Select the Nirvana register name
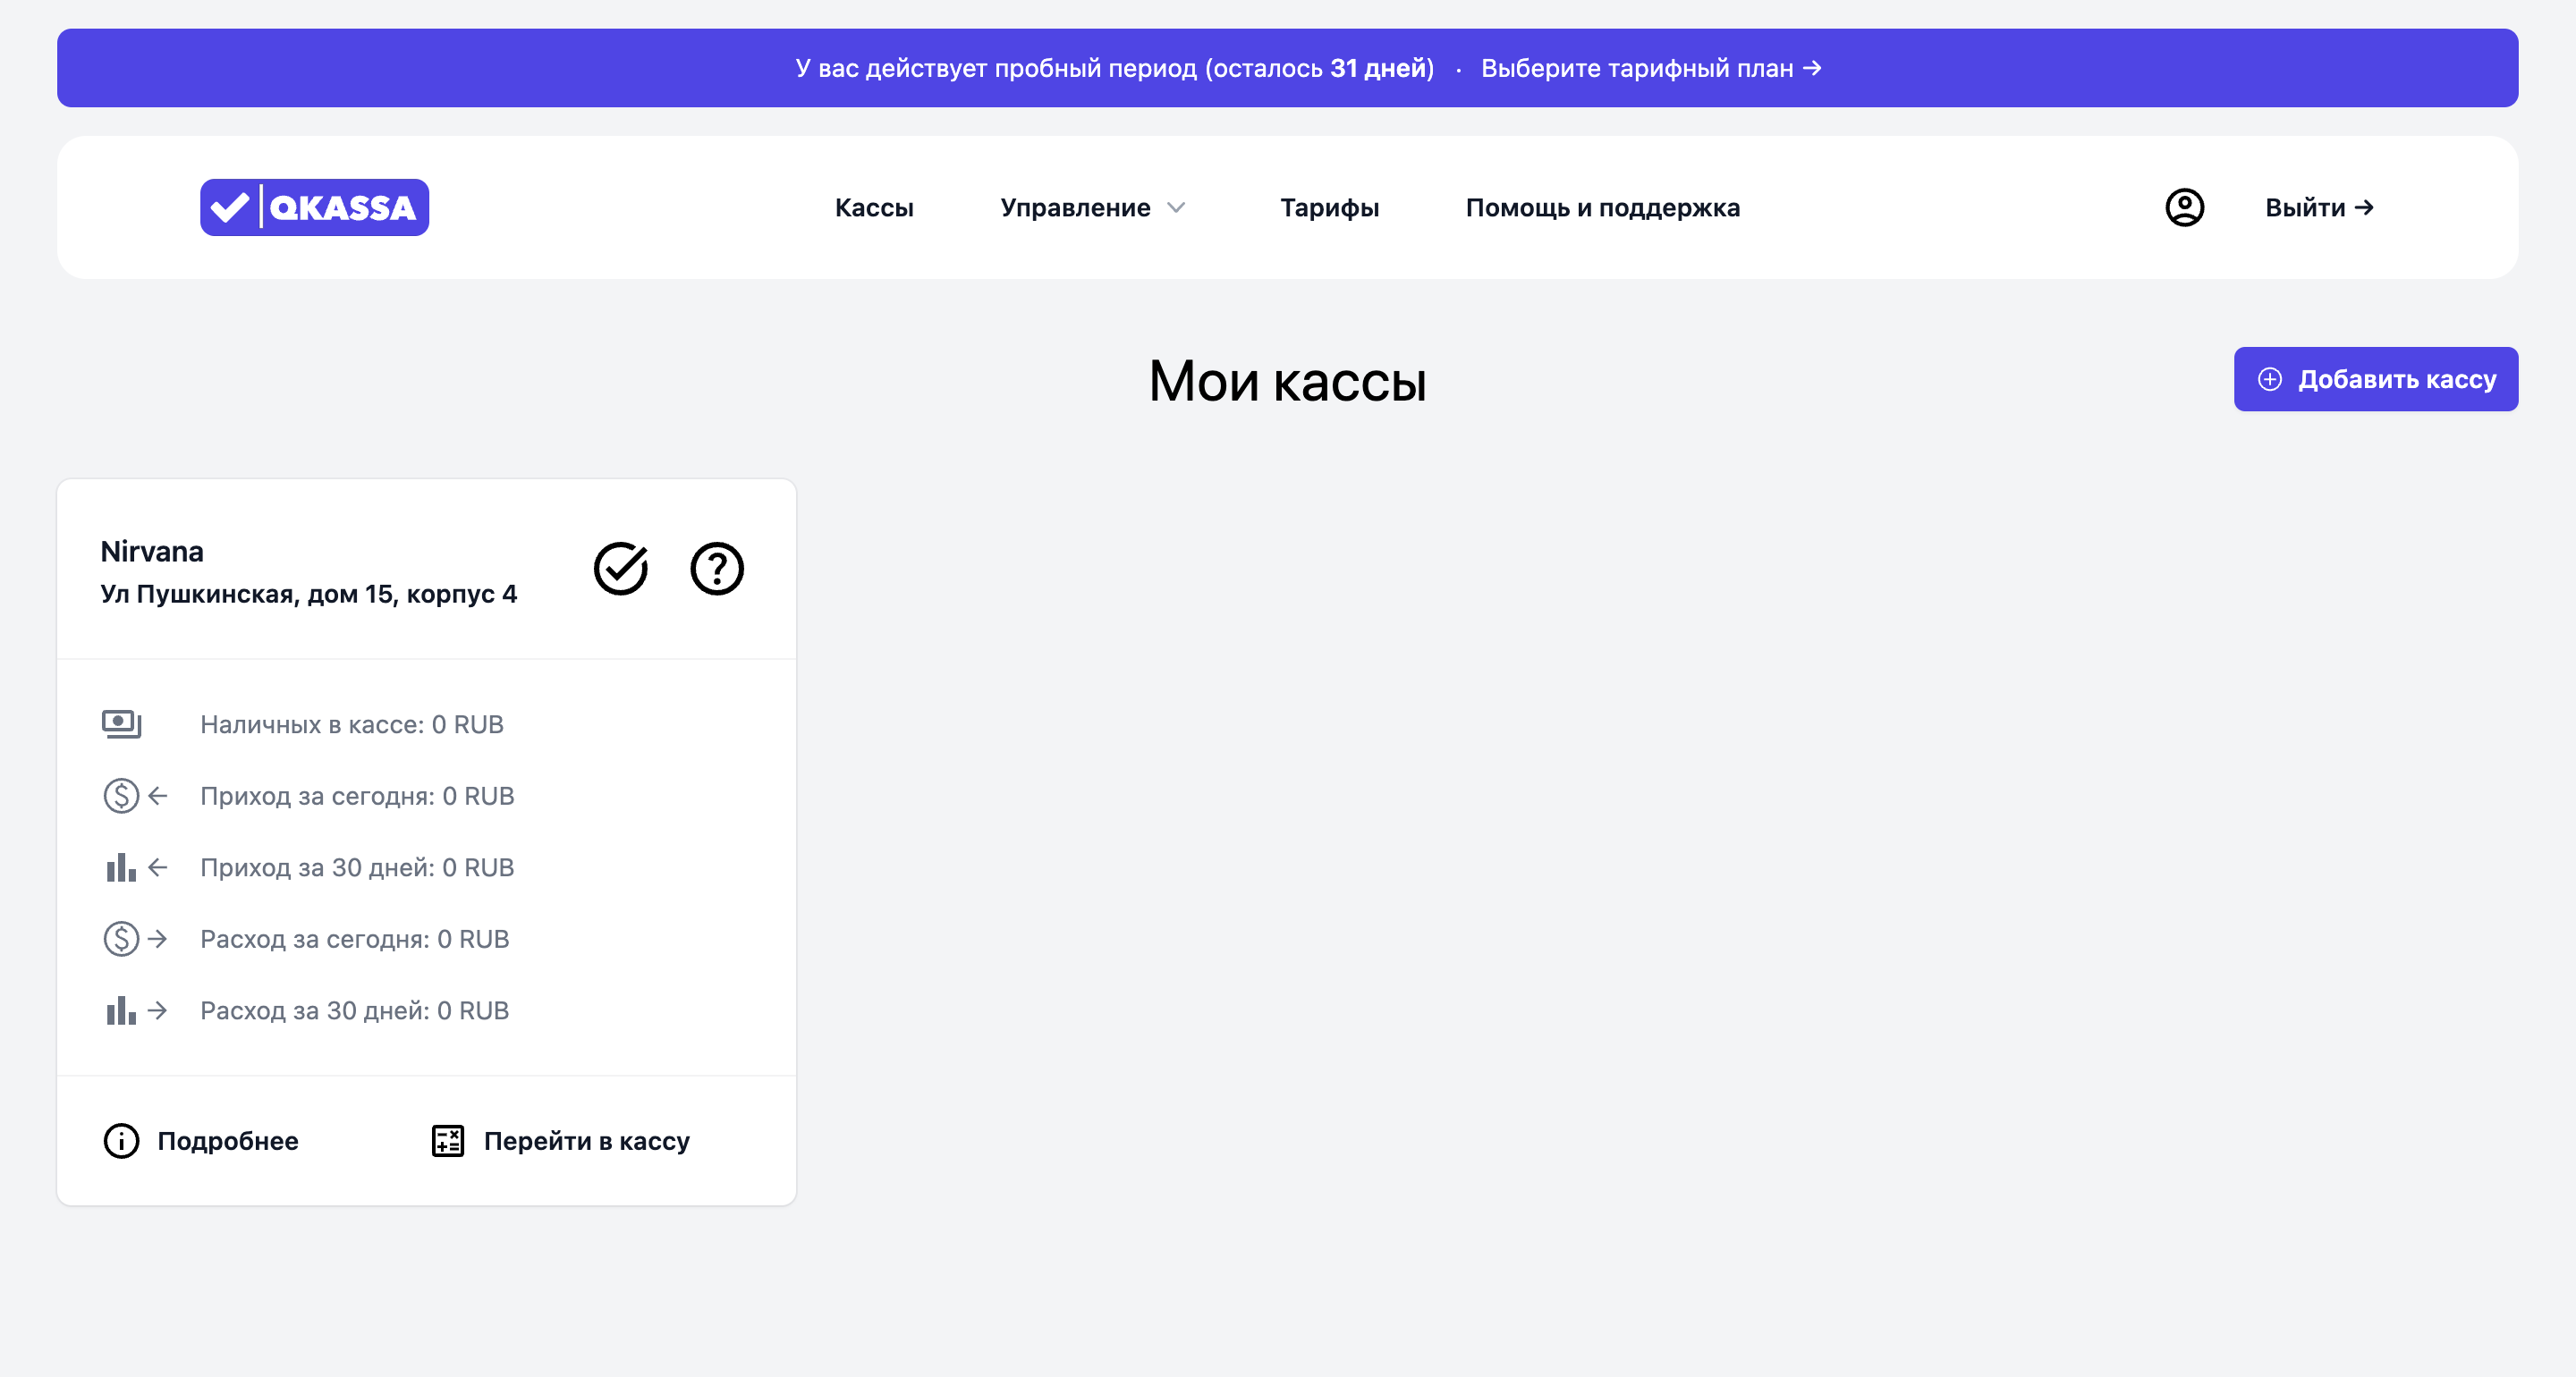This screenshot has width=2576, height=1377. [152, 551]
